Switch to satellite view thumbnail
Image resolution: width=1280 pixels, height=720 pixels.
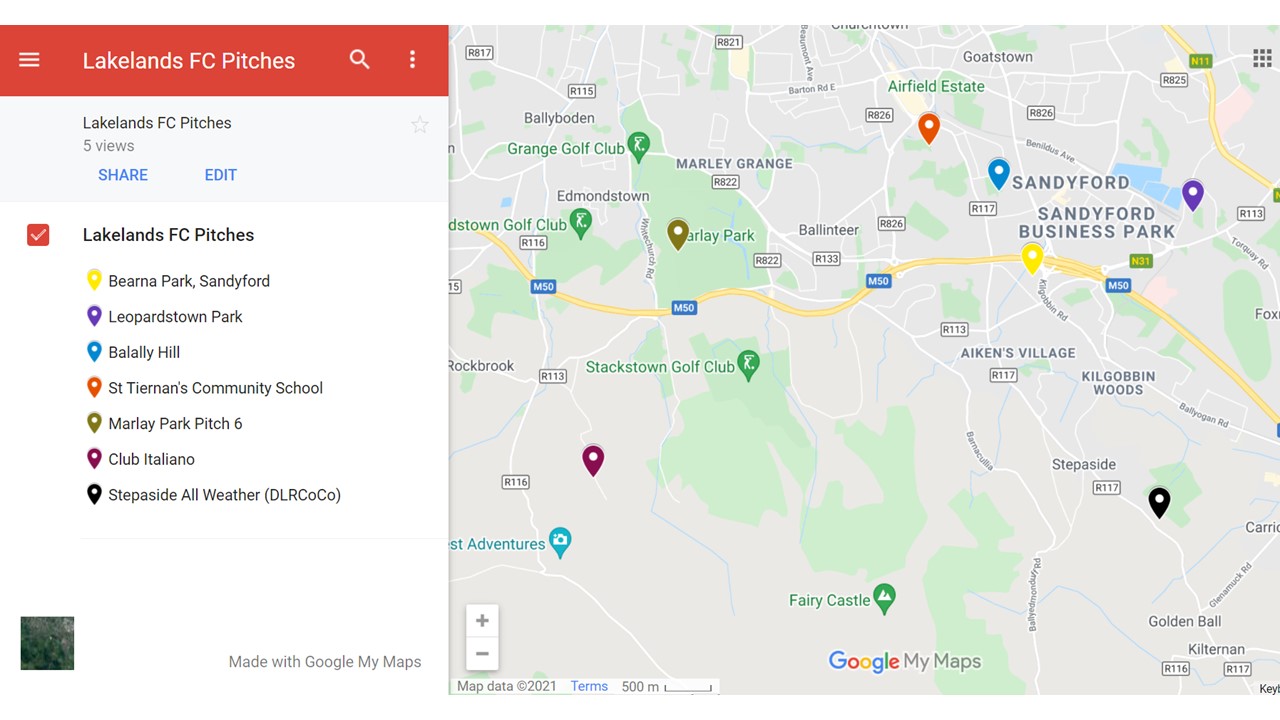click(x=47, y=643)
